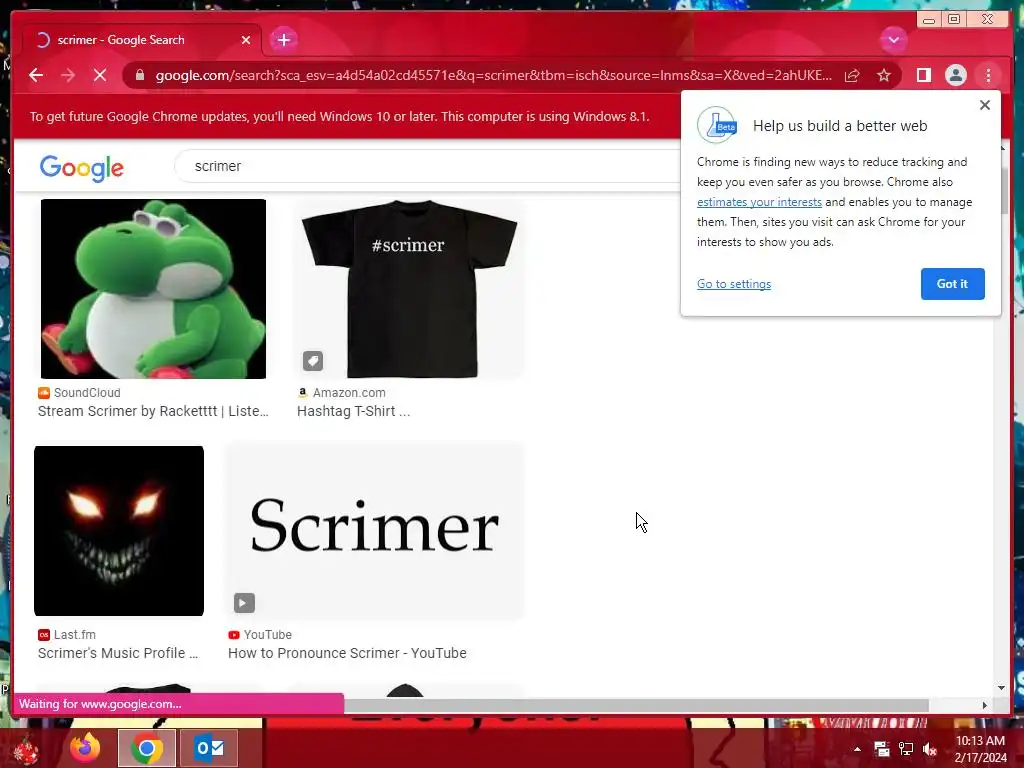The height and width of the screenshot is (768, 1024).
Task: Open Hashtag T-Shirt result title
Action: point(353,411)
